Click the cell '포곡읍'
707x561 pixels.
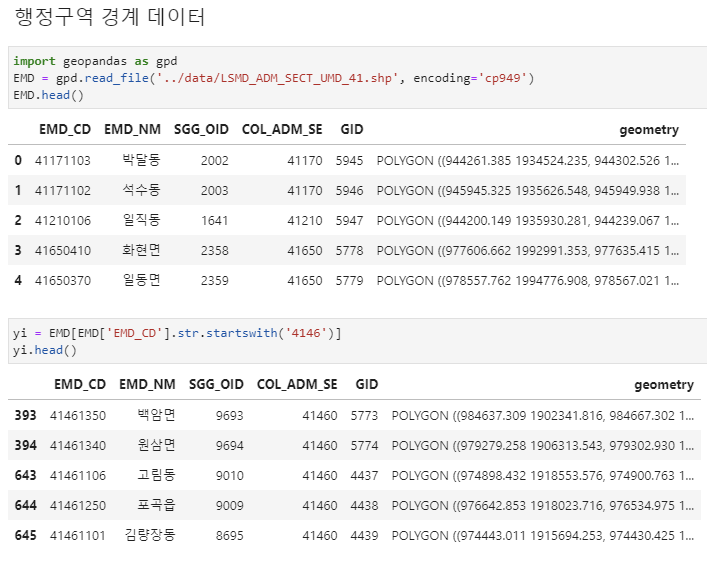point(156,505)
